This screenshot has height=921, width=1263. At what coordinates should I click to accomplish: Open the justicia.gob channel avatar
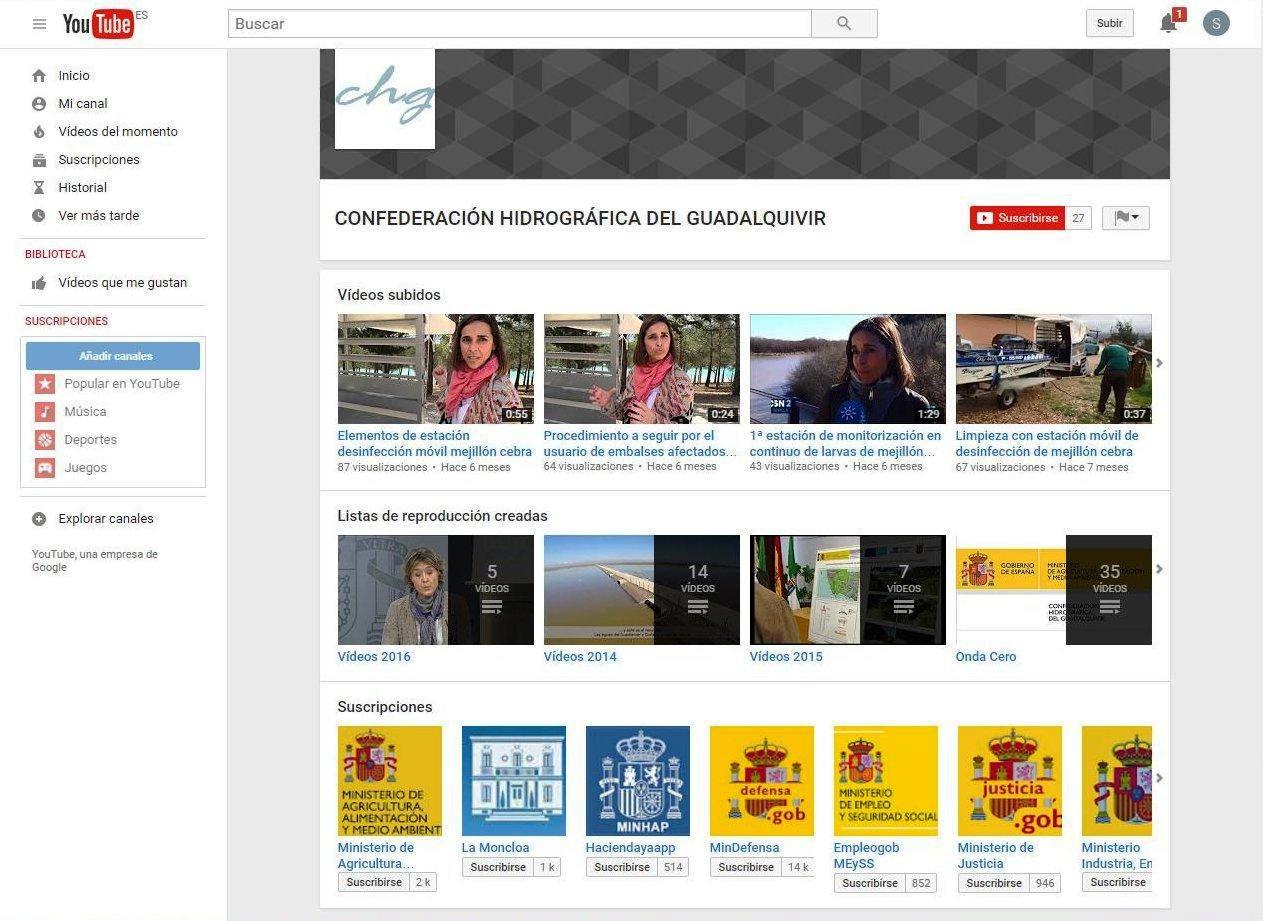pos(1010,781)
